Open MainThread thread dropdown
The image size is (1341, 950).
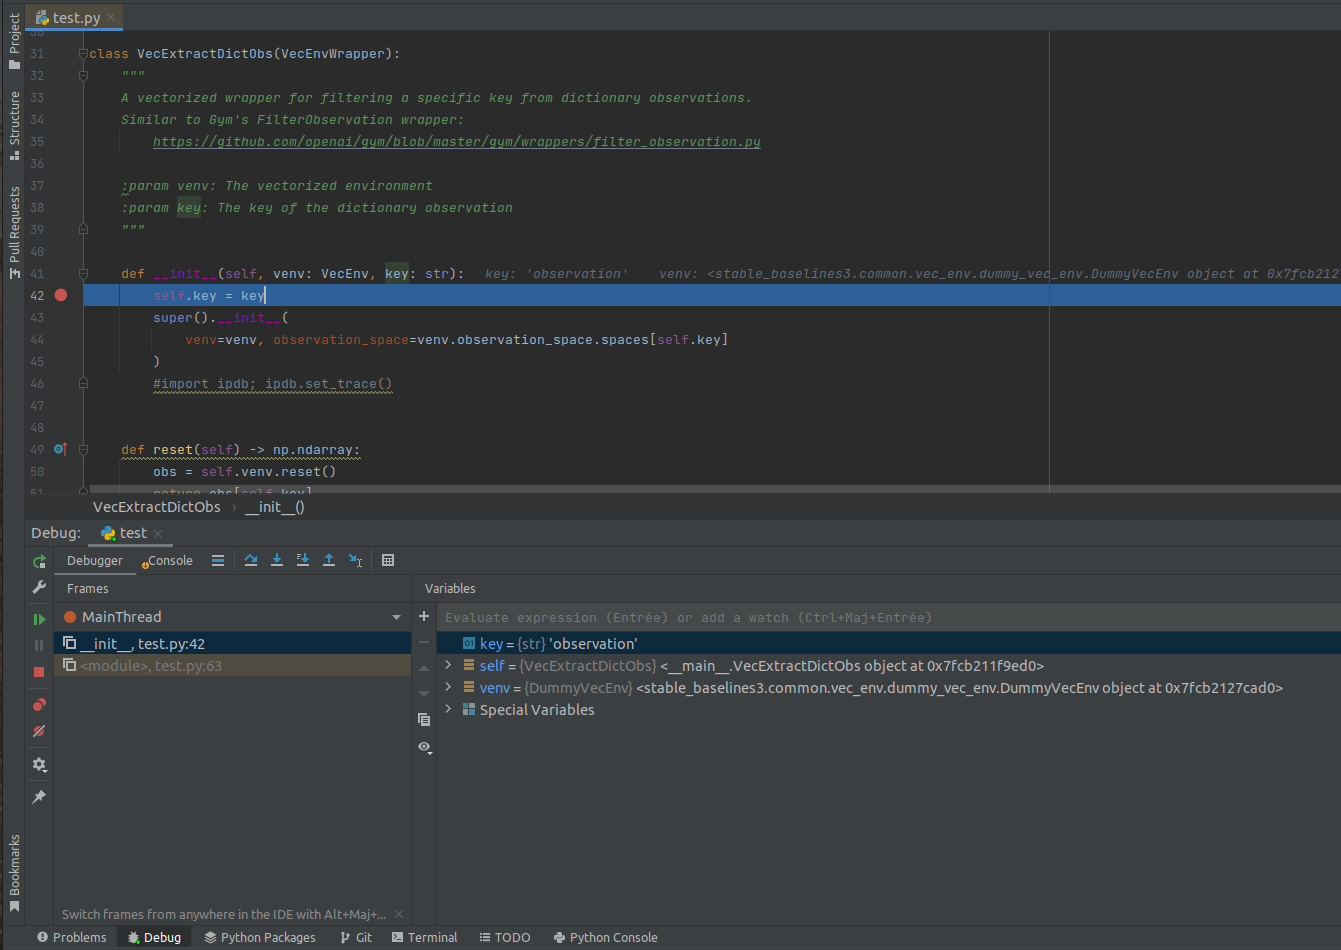click(x=397, y=617)
